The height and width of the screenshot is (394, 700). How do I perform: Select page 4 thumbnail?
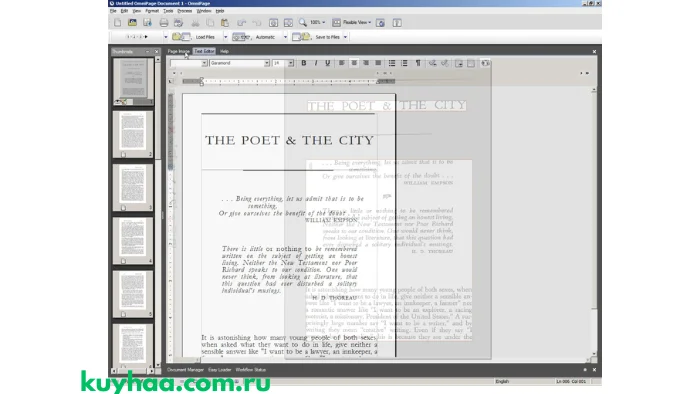133,241
